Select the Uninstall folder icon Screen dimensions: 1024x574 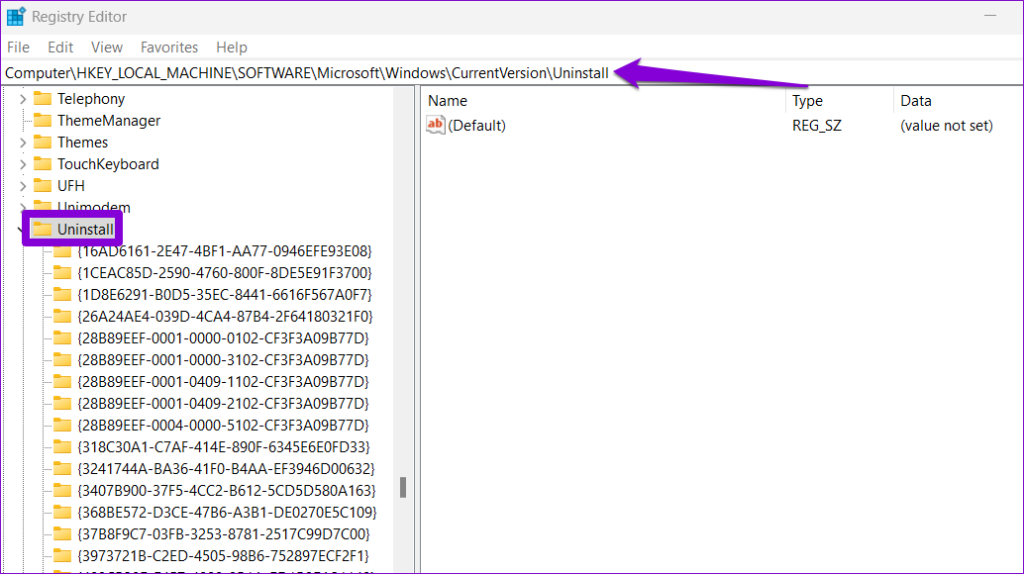coord(42,229)
